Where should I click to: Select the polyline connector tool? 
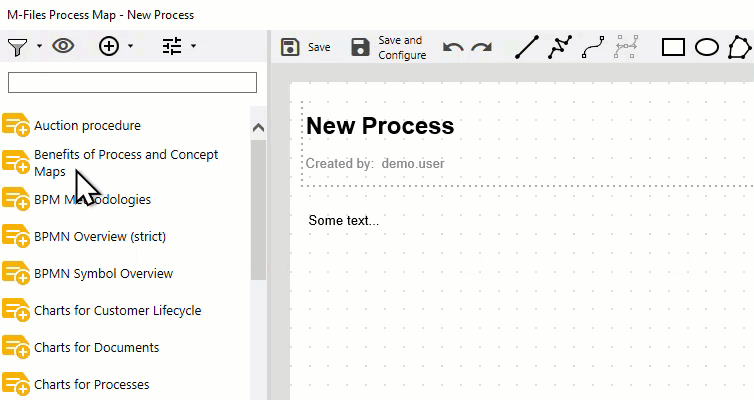pos(560,47)
